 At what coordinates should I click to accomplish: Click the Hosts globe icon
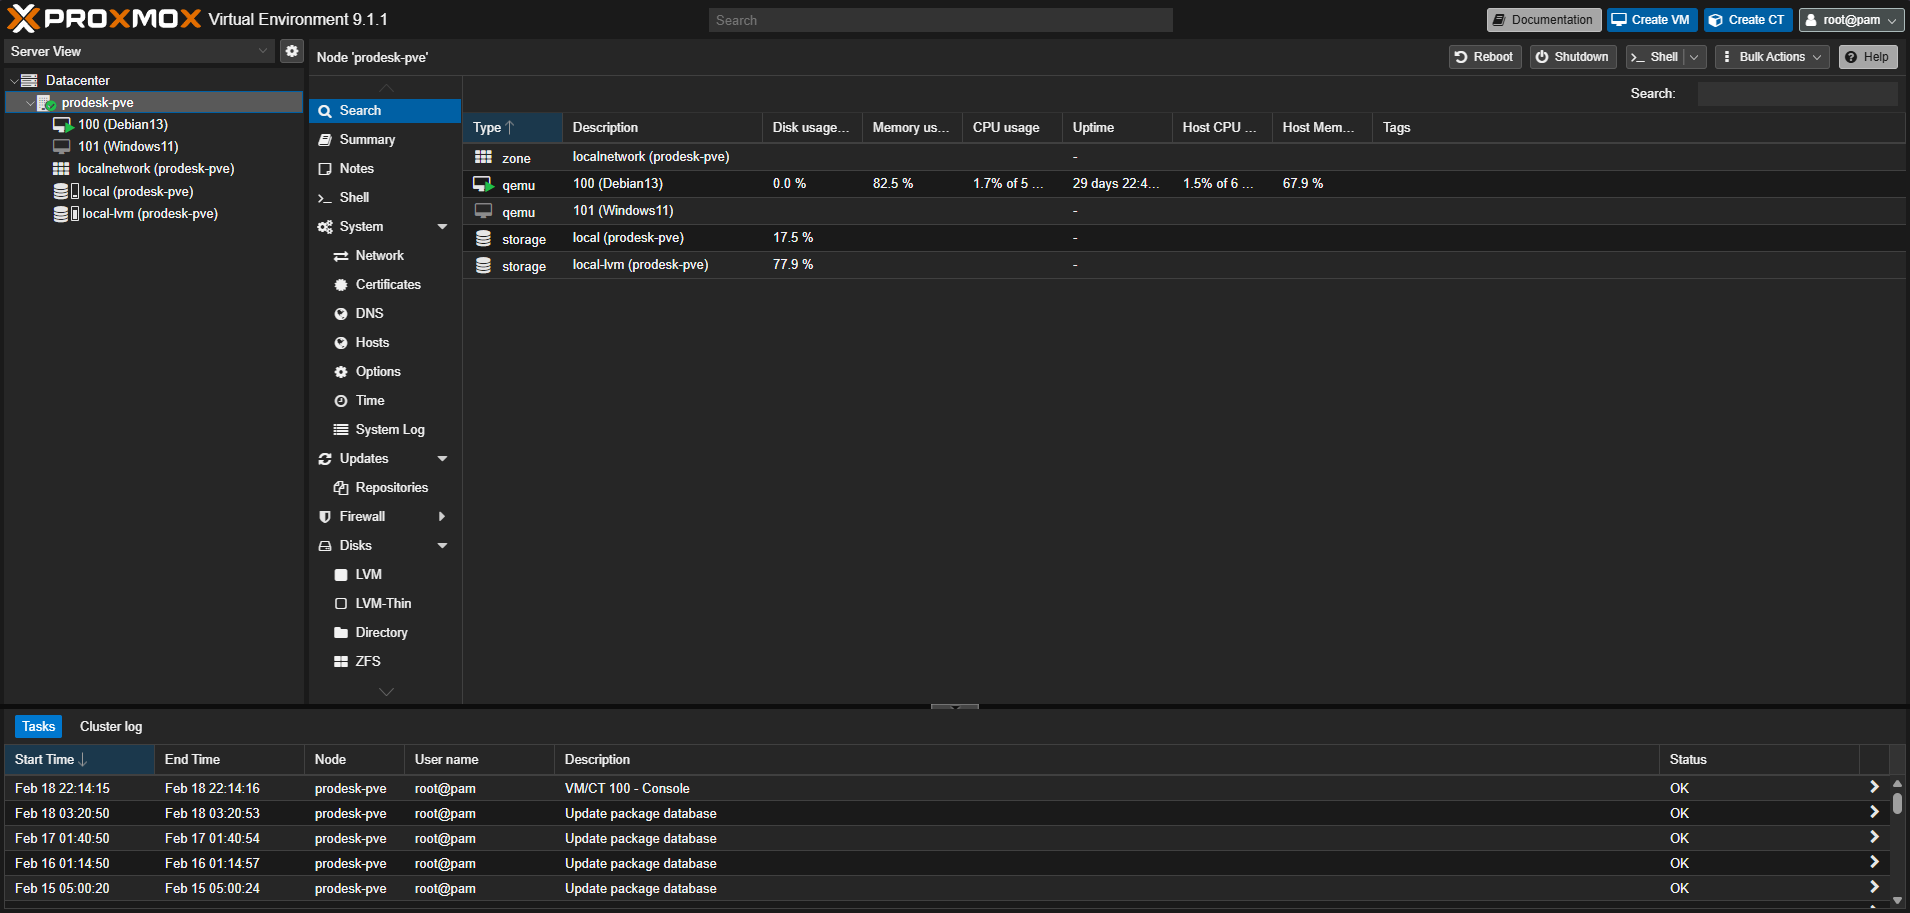point(341,343)
